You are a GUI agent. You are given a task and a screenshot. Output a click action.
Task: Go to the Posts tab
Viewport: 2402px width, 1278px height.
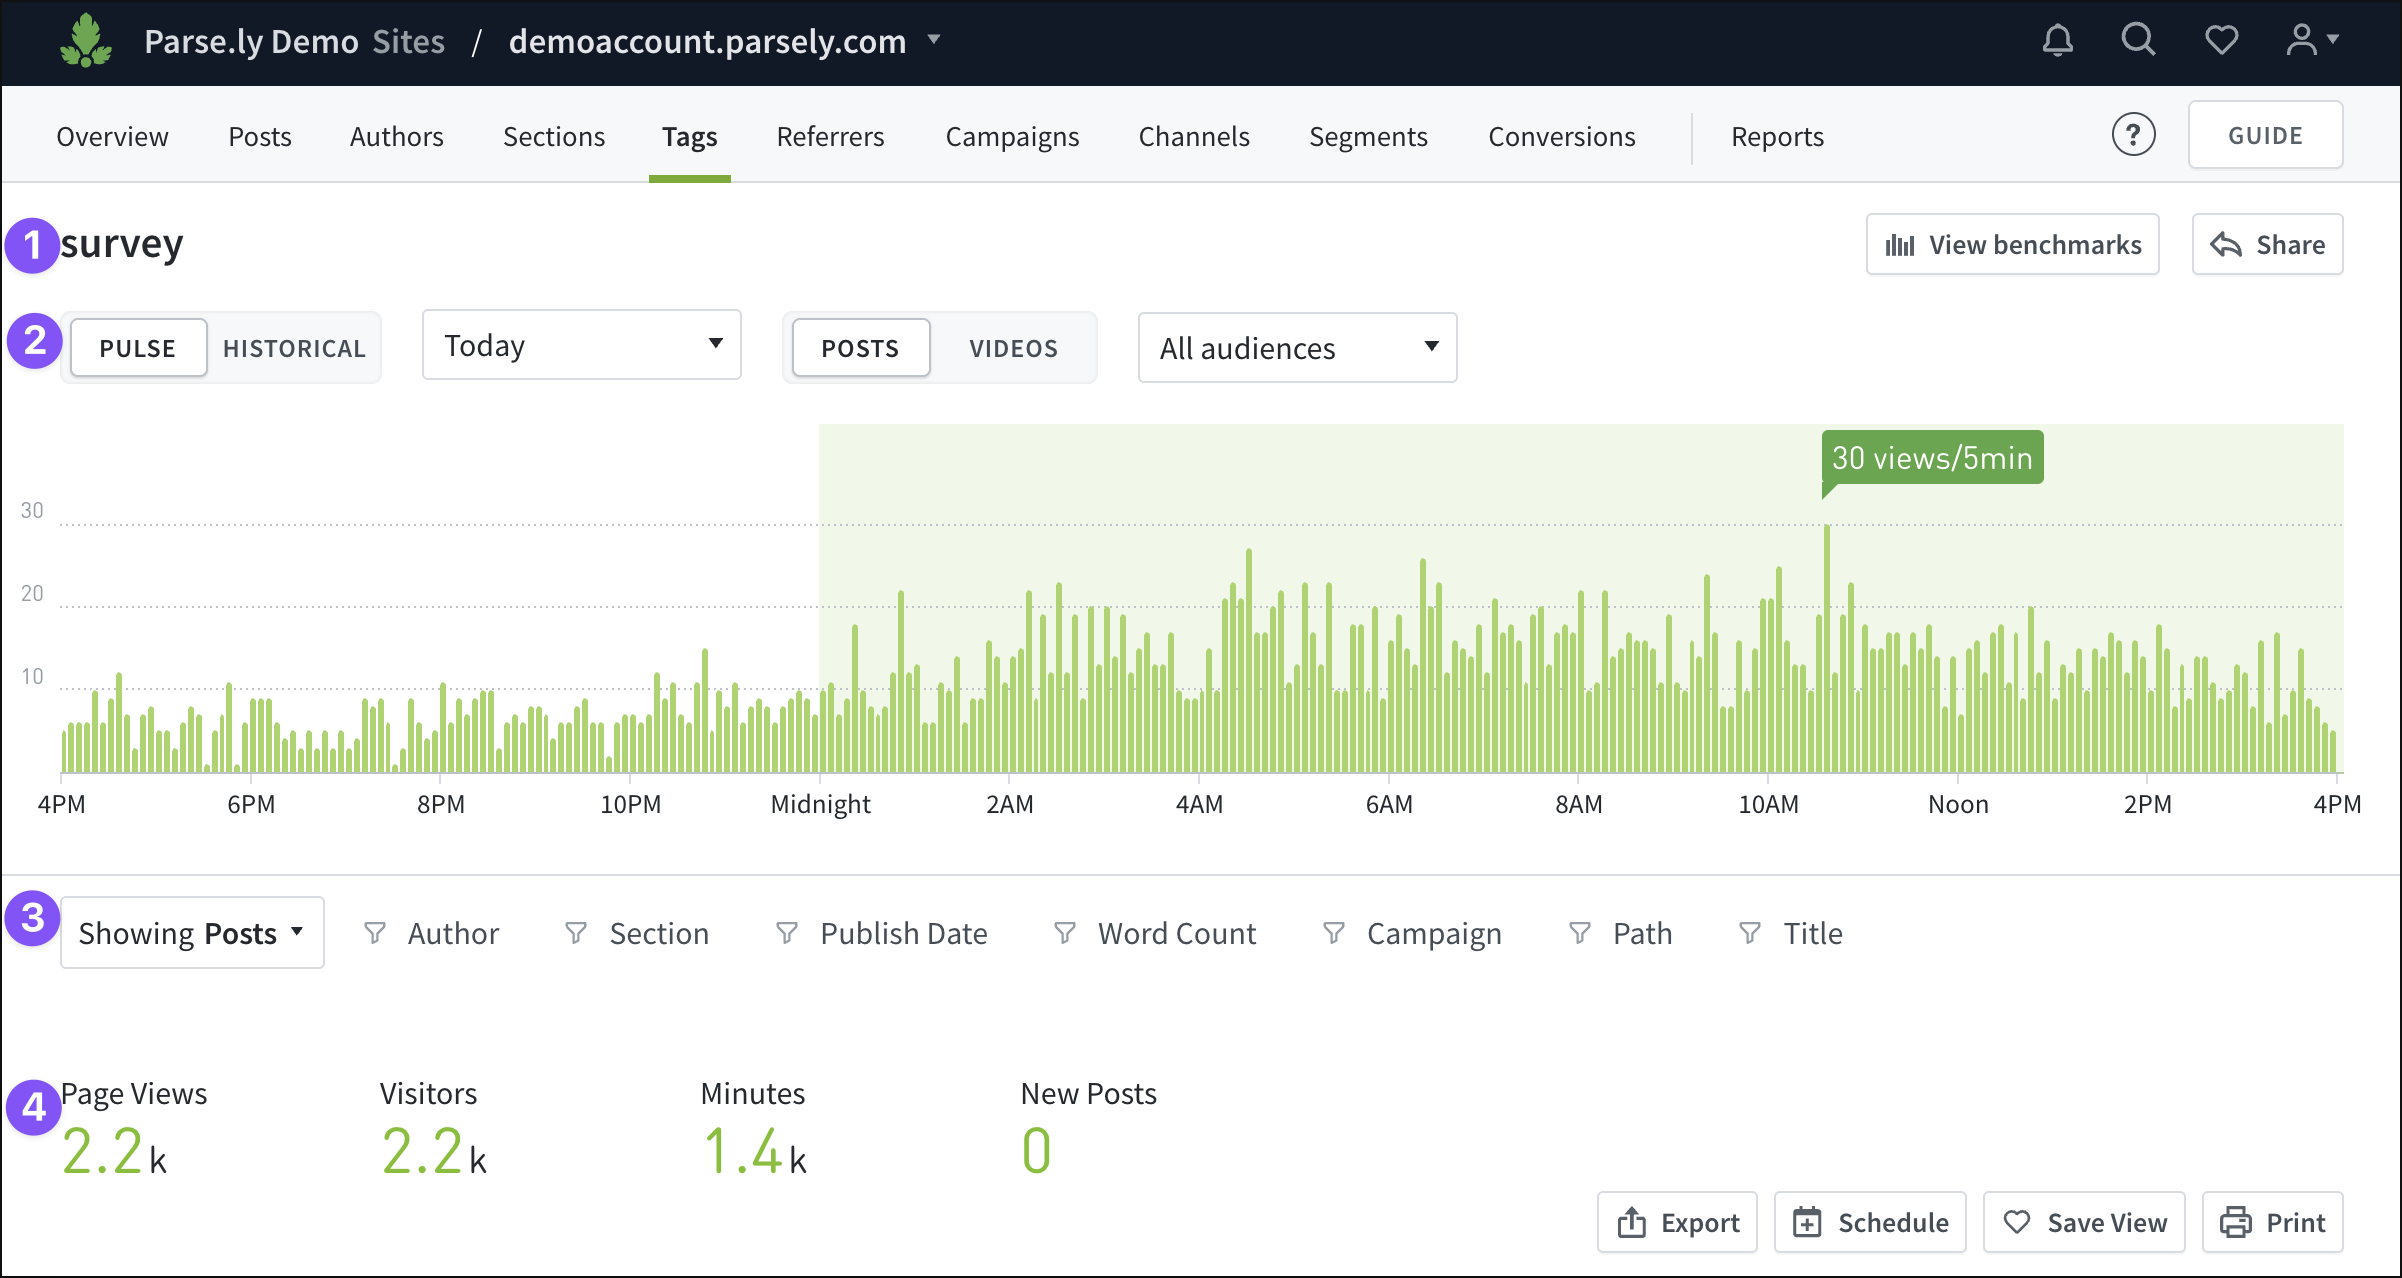[260, 136]
